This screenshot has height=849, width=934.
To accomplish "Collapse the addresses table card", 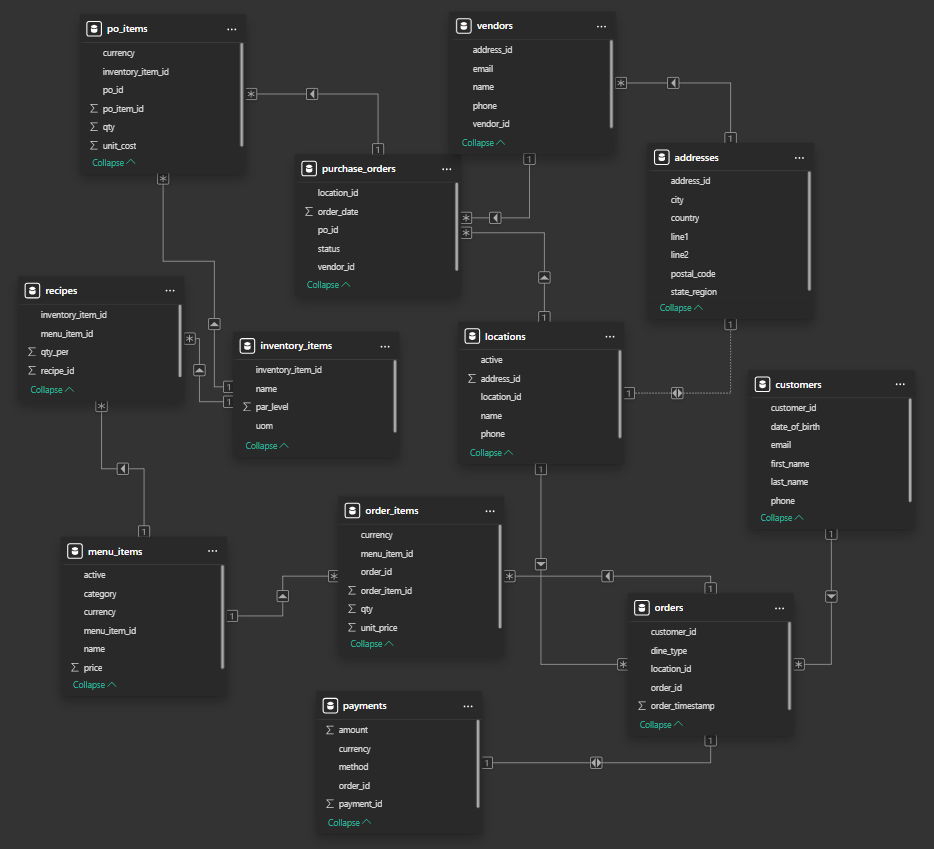I will (x=681, y=308).
